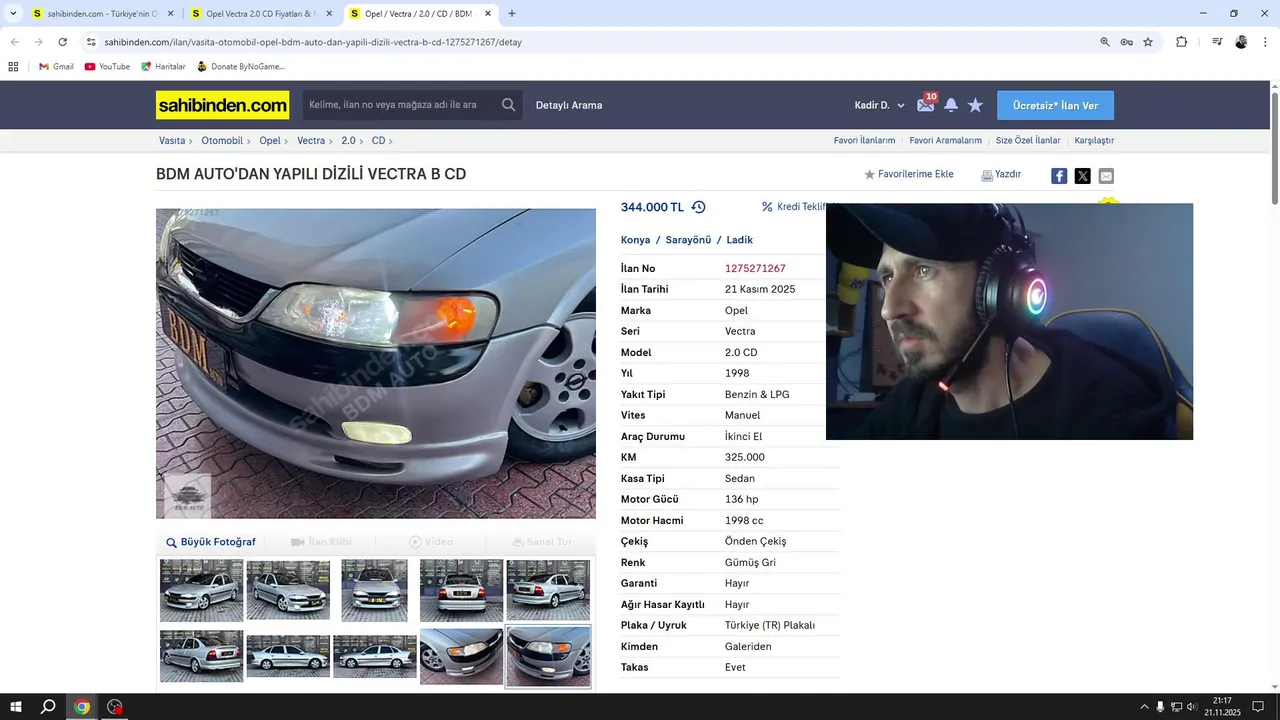
Task: Click Favorilerime Ekle
Action: [x=909, y=174]
